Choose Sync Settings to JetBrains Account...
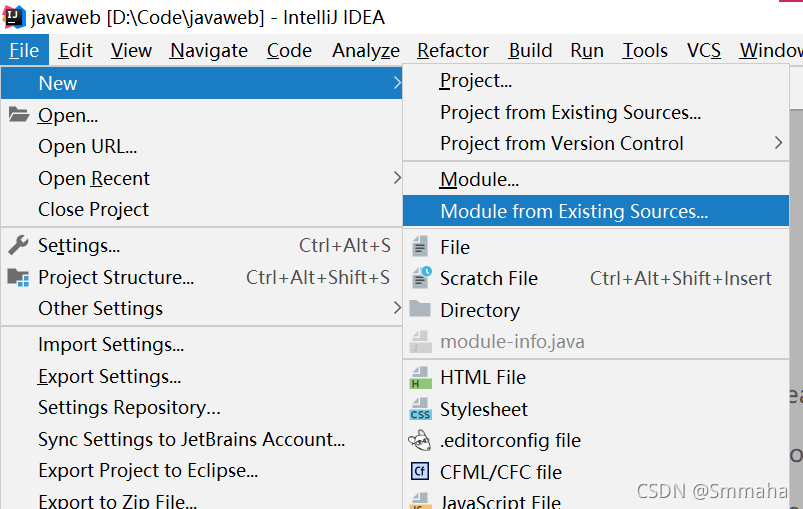 (201, 439)
